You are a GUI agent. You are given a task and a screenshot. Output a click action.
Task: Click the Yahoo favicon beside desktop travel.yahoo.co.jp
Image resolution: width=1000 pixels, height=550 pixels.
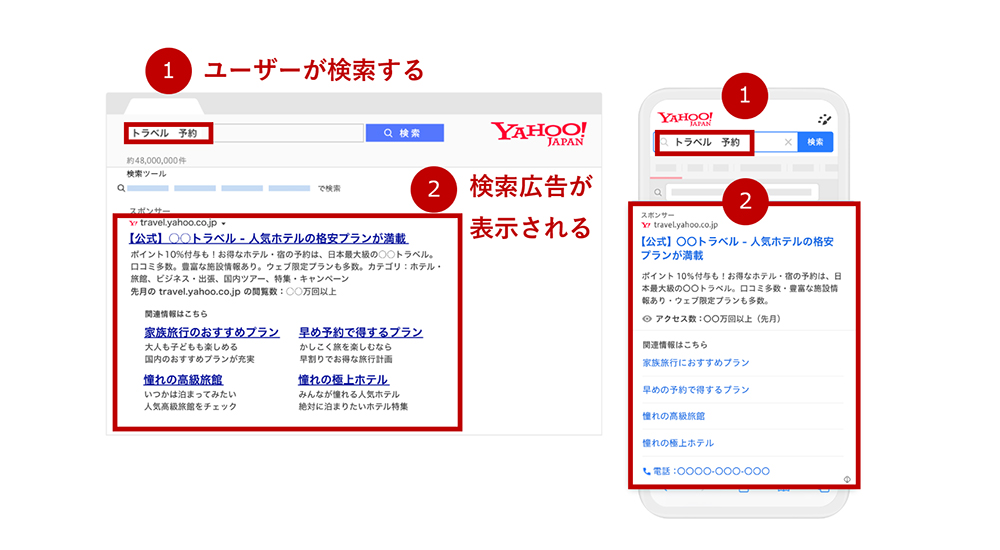pos(133,223)
